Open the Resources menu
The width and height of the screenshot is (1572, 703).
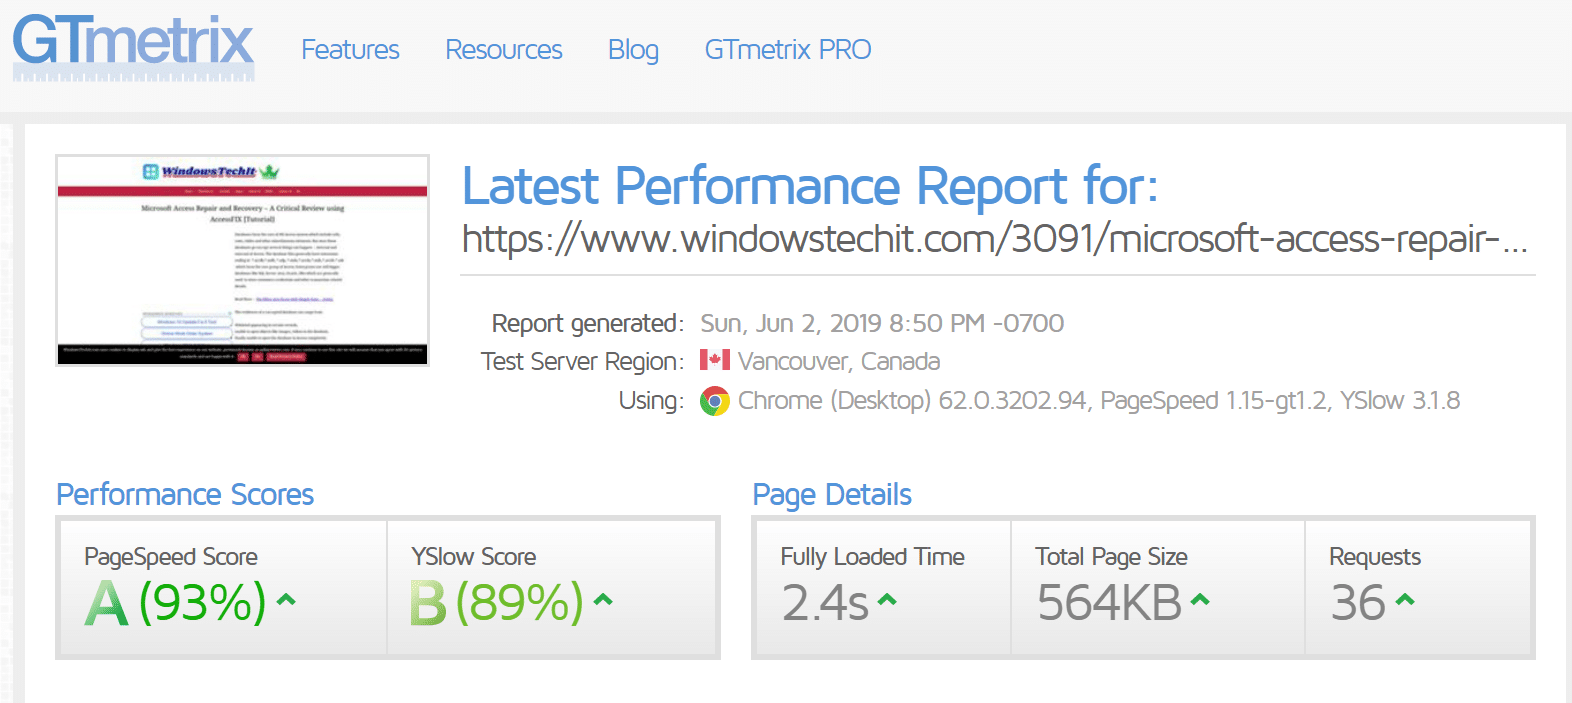pos(504,50)
